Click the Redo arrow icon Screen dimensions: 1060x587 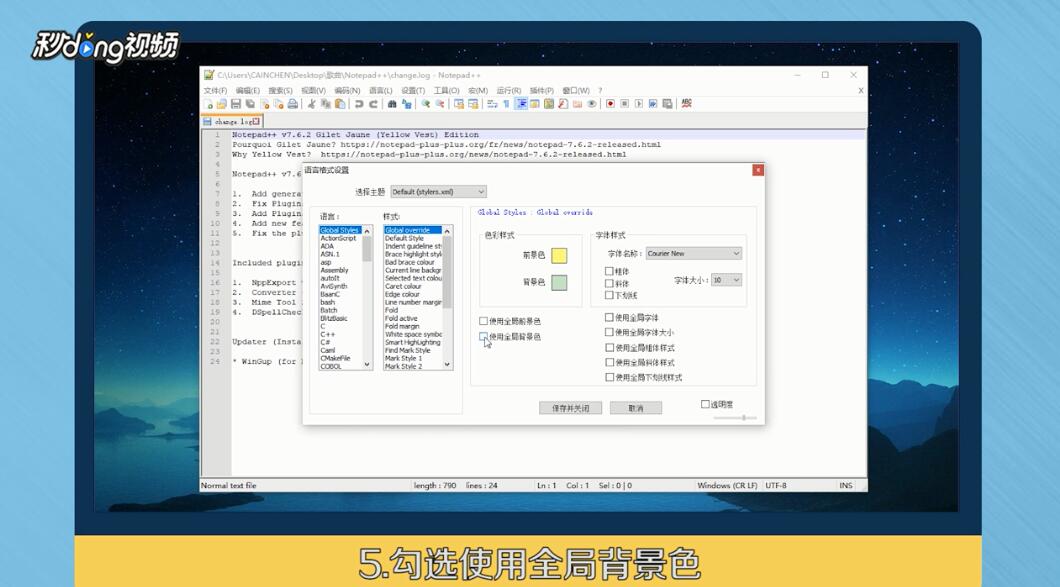tap(373, 104)
